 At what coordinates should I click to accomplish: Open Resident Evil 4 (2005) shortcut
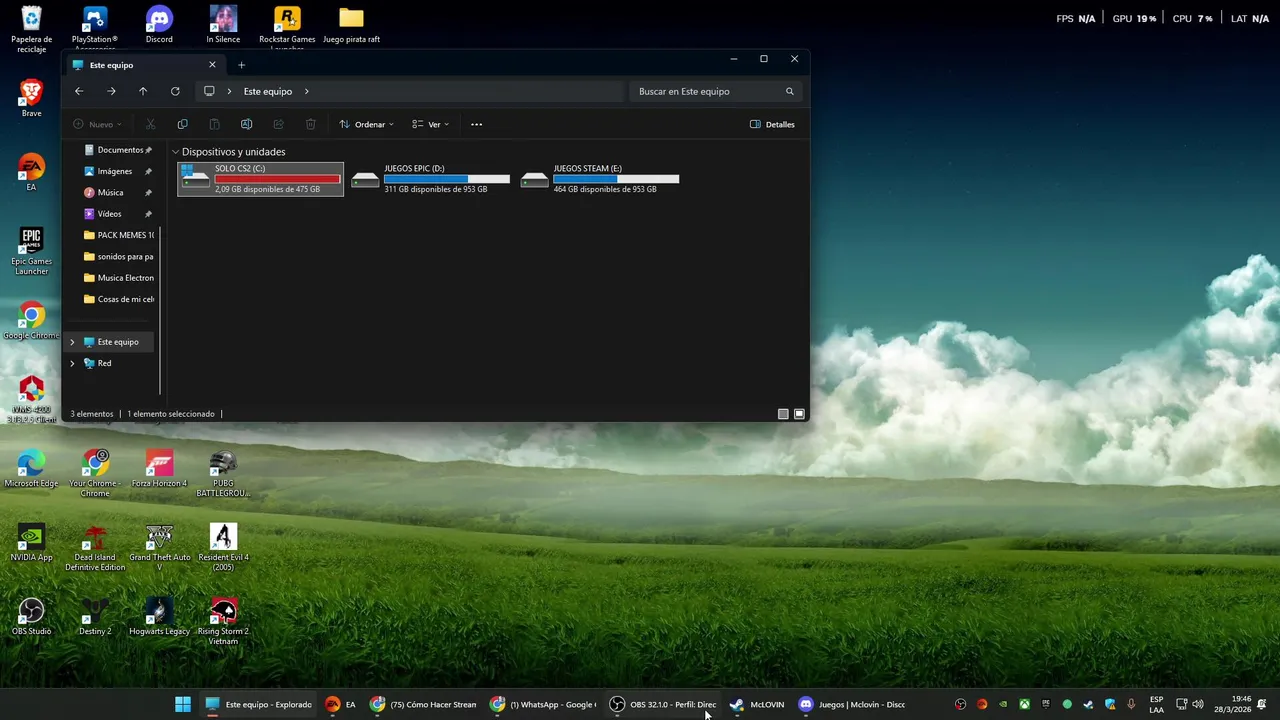pos(223,548)
